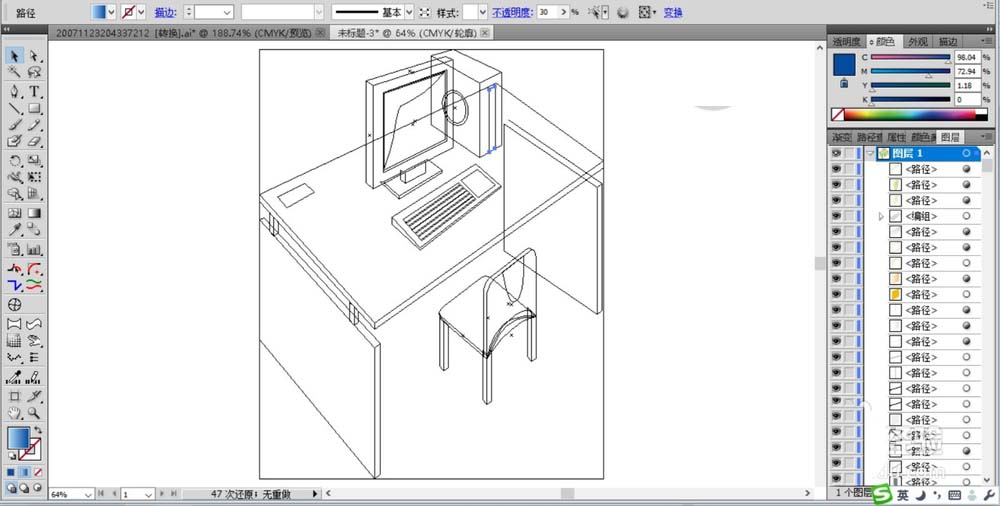Select the Line Segment tool
Viewport: 1000px width, 506px height.
pyautogui.click(x=14, y=108)
